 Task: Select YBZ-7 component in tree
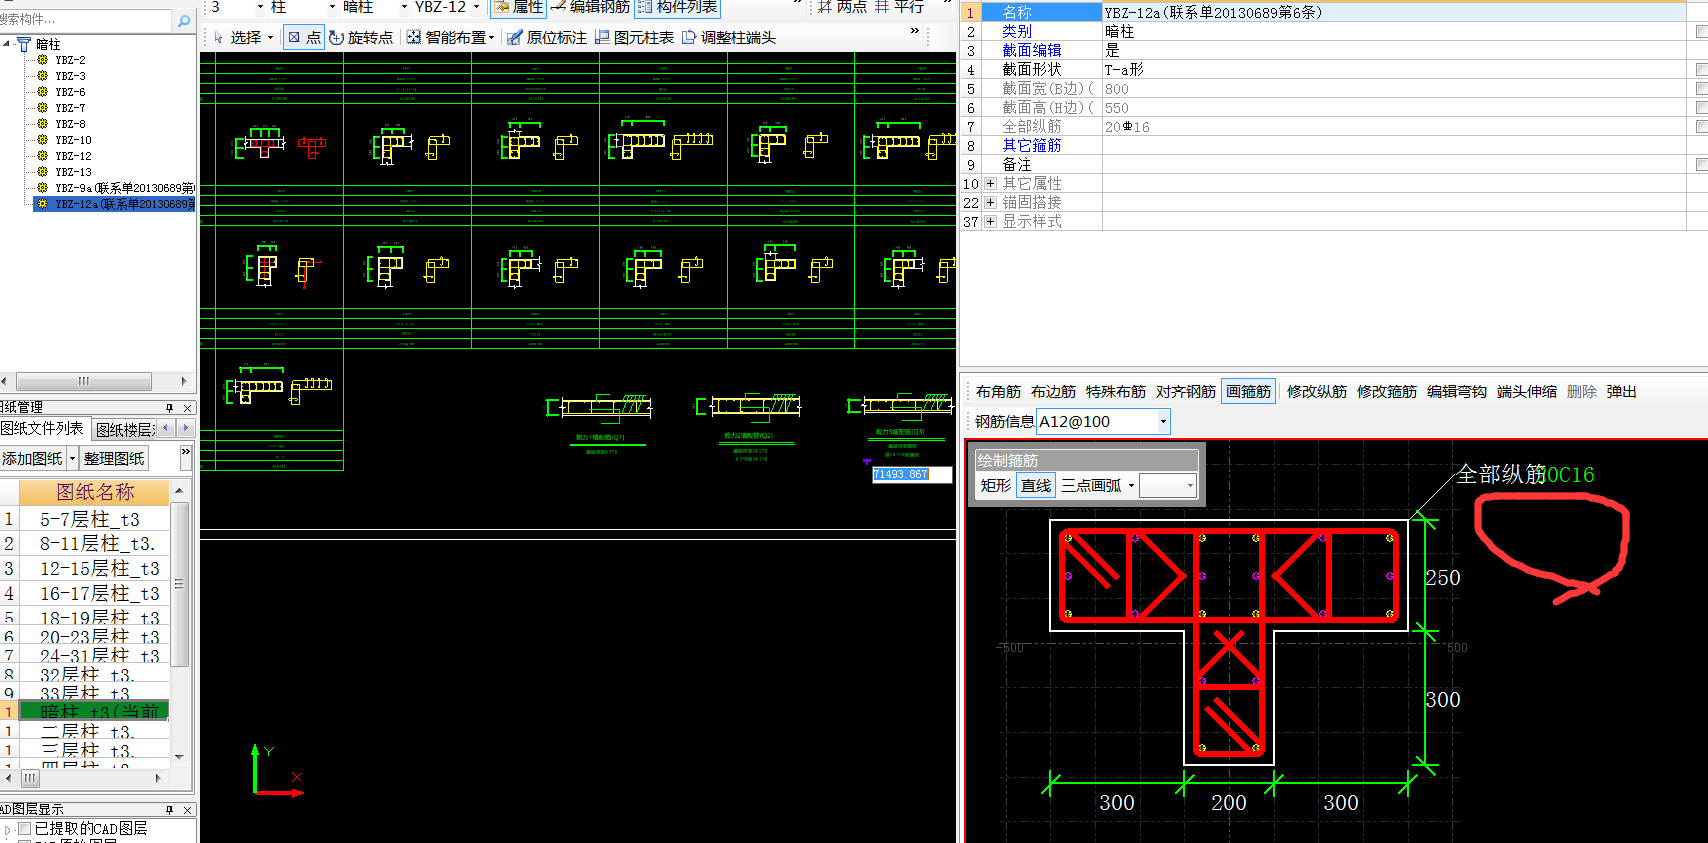pyautogui.click(x=70, y=108)
